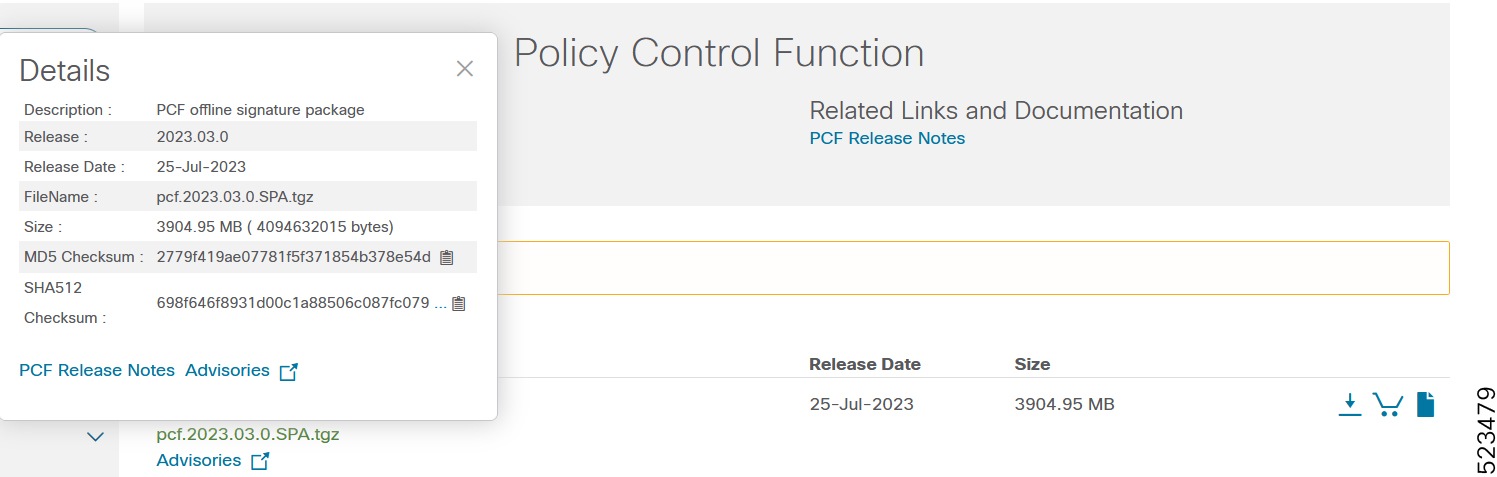This screenshot has height=477, width=1497.
Task: Click the green pcf.2023.03.0.SPA.tgz file link
Action: (x=248, y=435)
